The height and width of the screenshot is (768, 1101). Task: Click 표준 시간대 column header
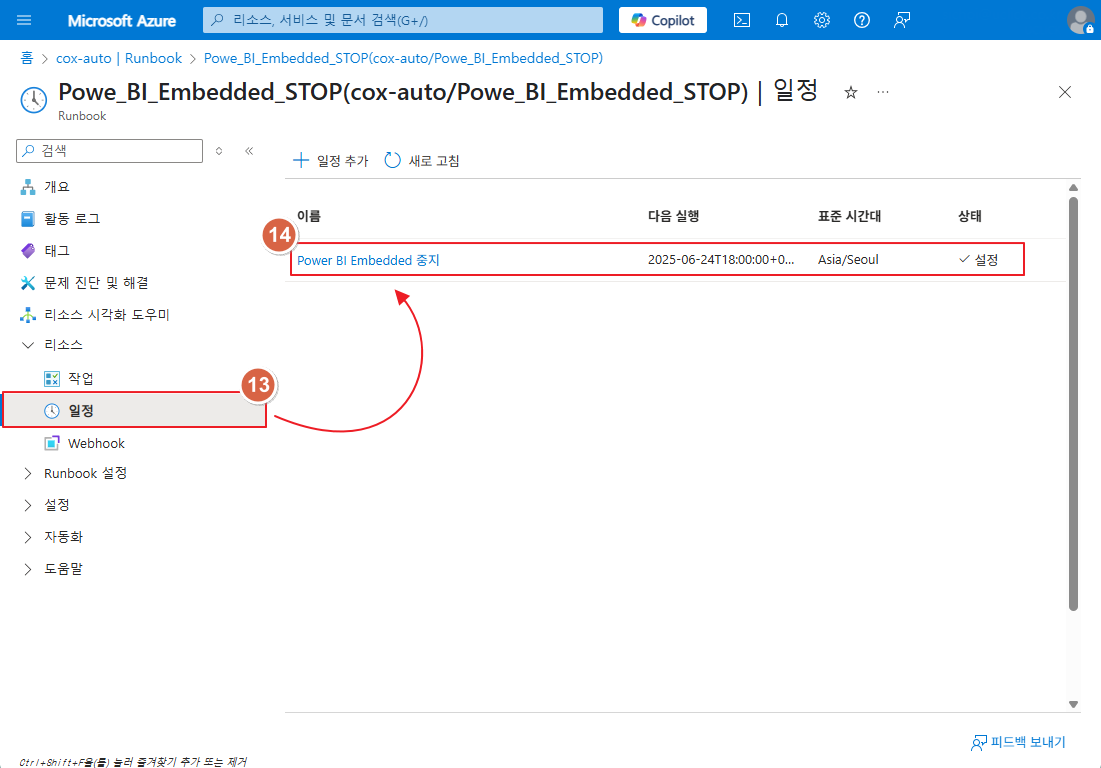coord(849,216)
